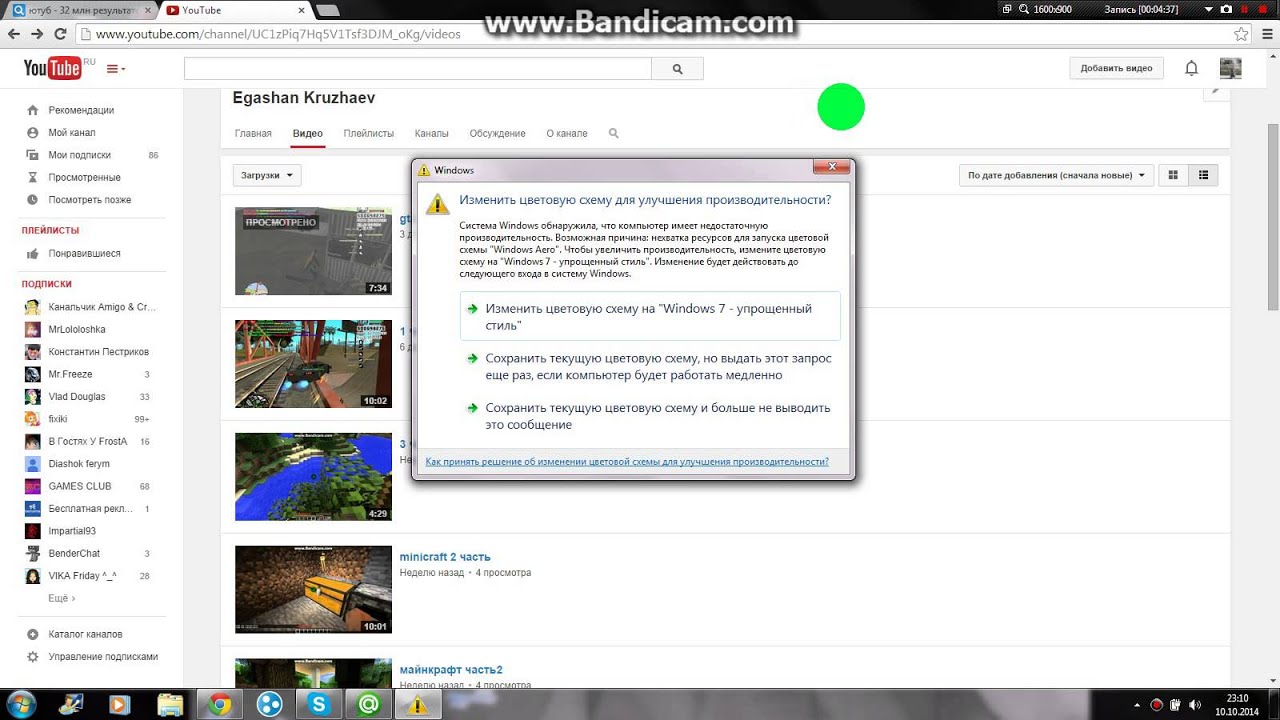
Task: Open Мои подписки in the sidebar
Action: pyautogui.click(x=80, y=155)
